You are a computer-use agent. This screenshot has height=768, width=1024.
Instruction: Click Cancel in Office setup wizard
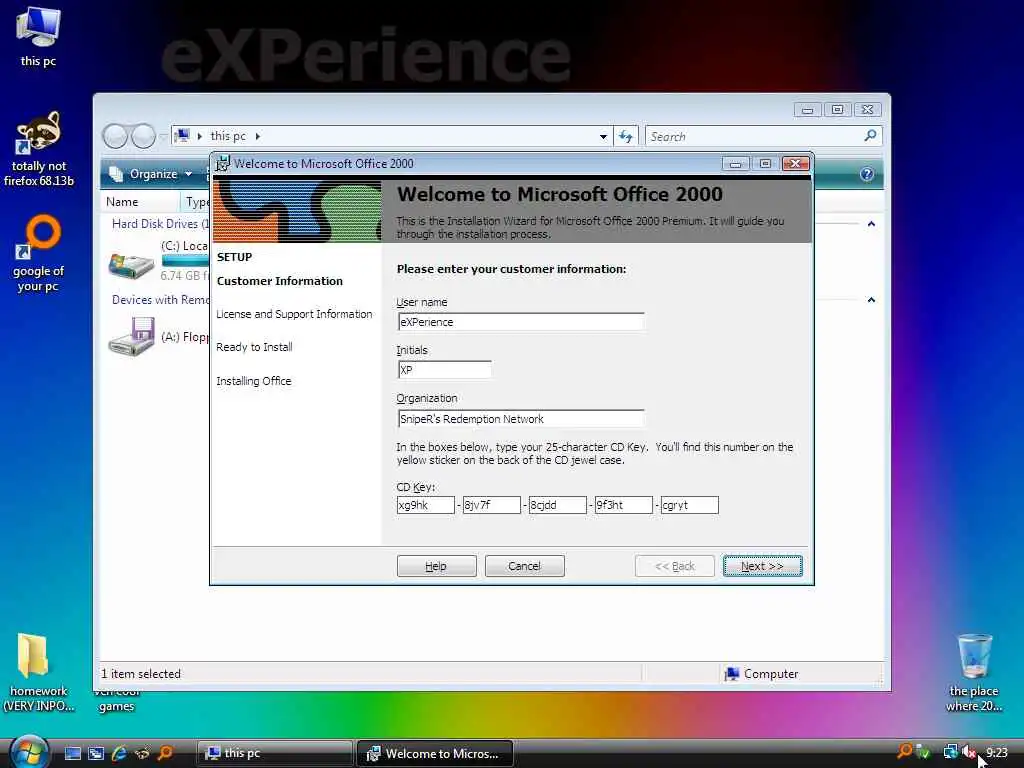click(524, 566)
